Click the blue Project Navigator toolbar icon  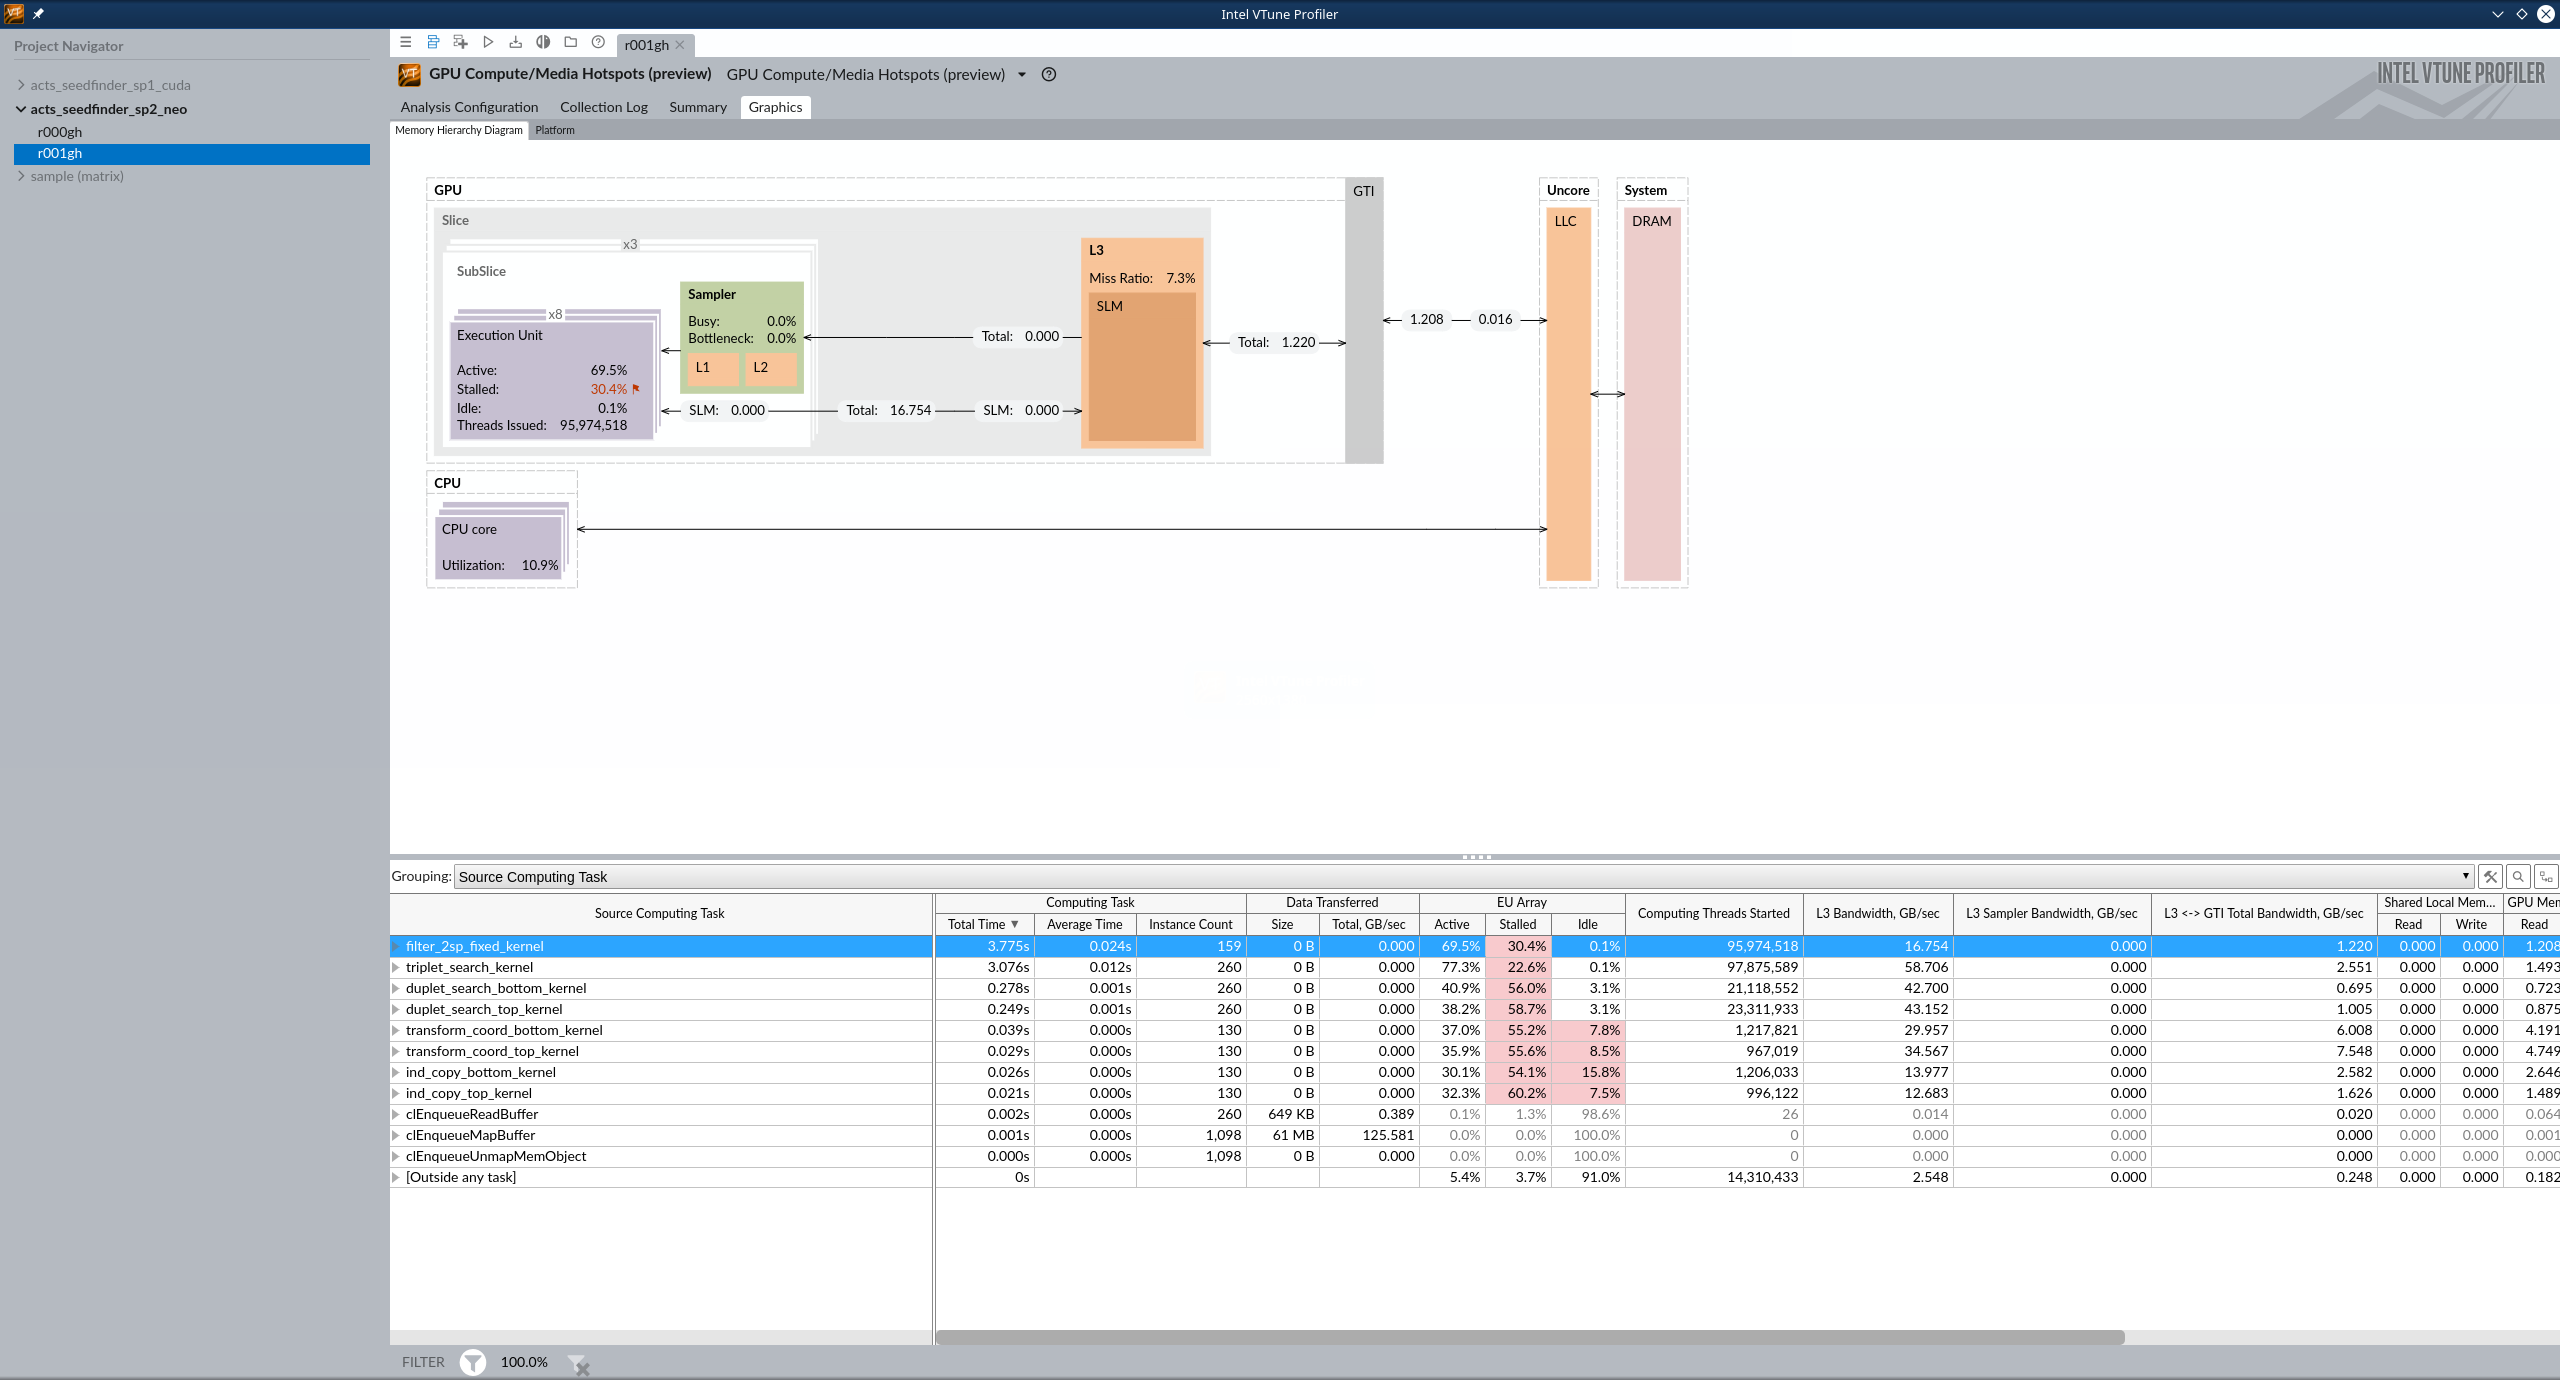433,43
